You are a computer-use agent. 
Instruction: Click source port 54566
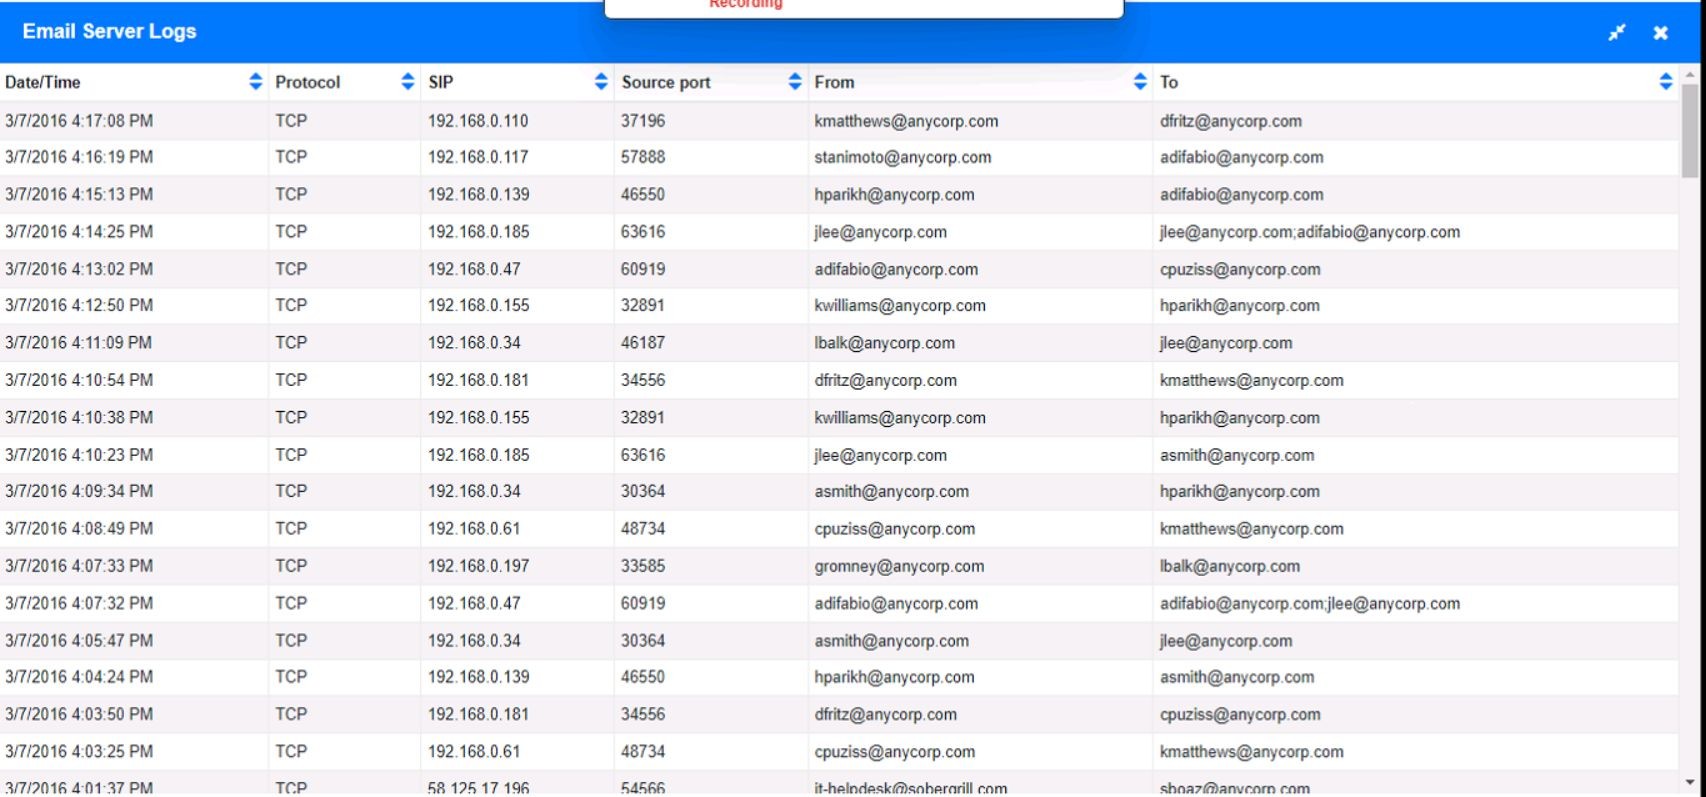pos(643,787)
